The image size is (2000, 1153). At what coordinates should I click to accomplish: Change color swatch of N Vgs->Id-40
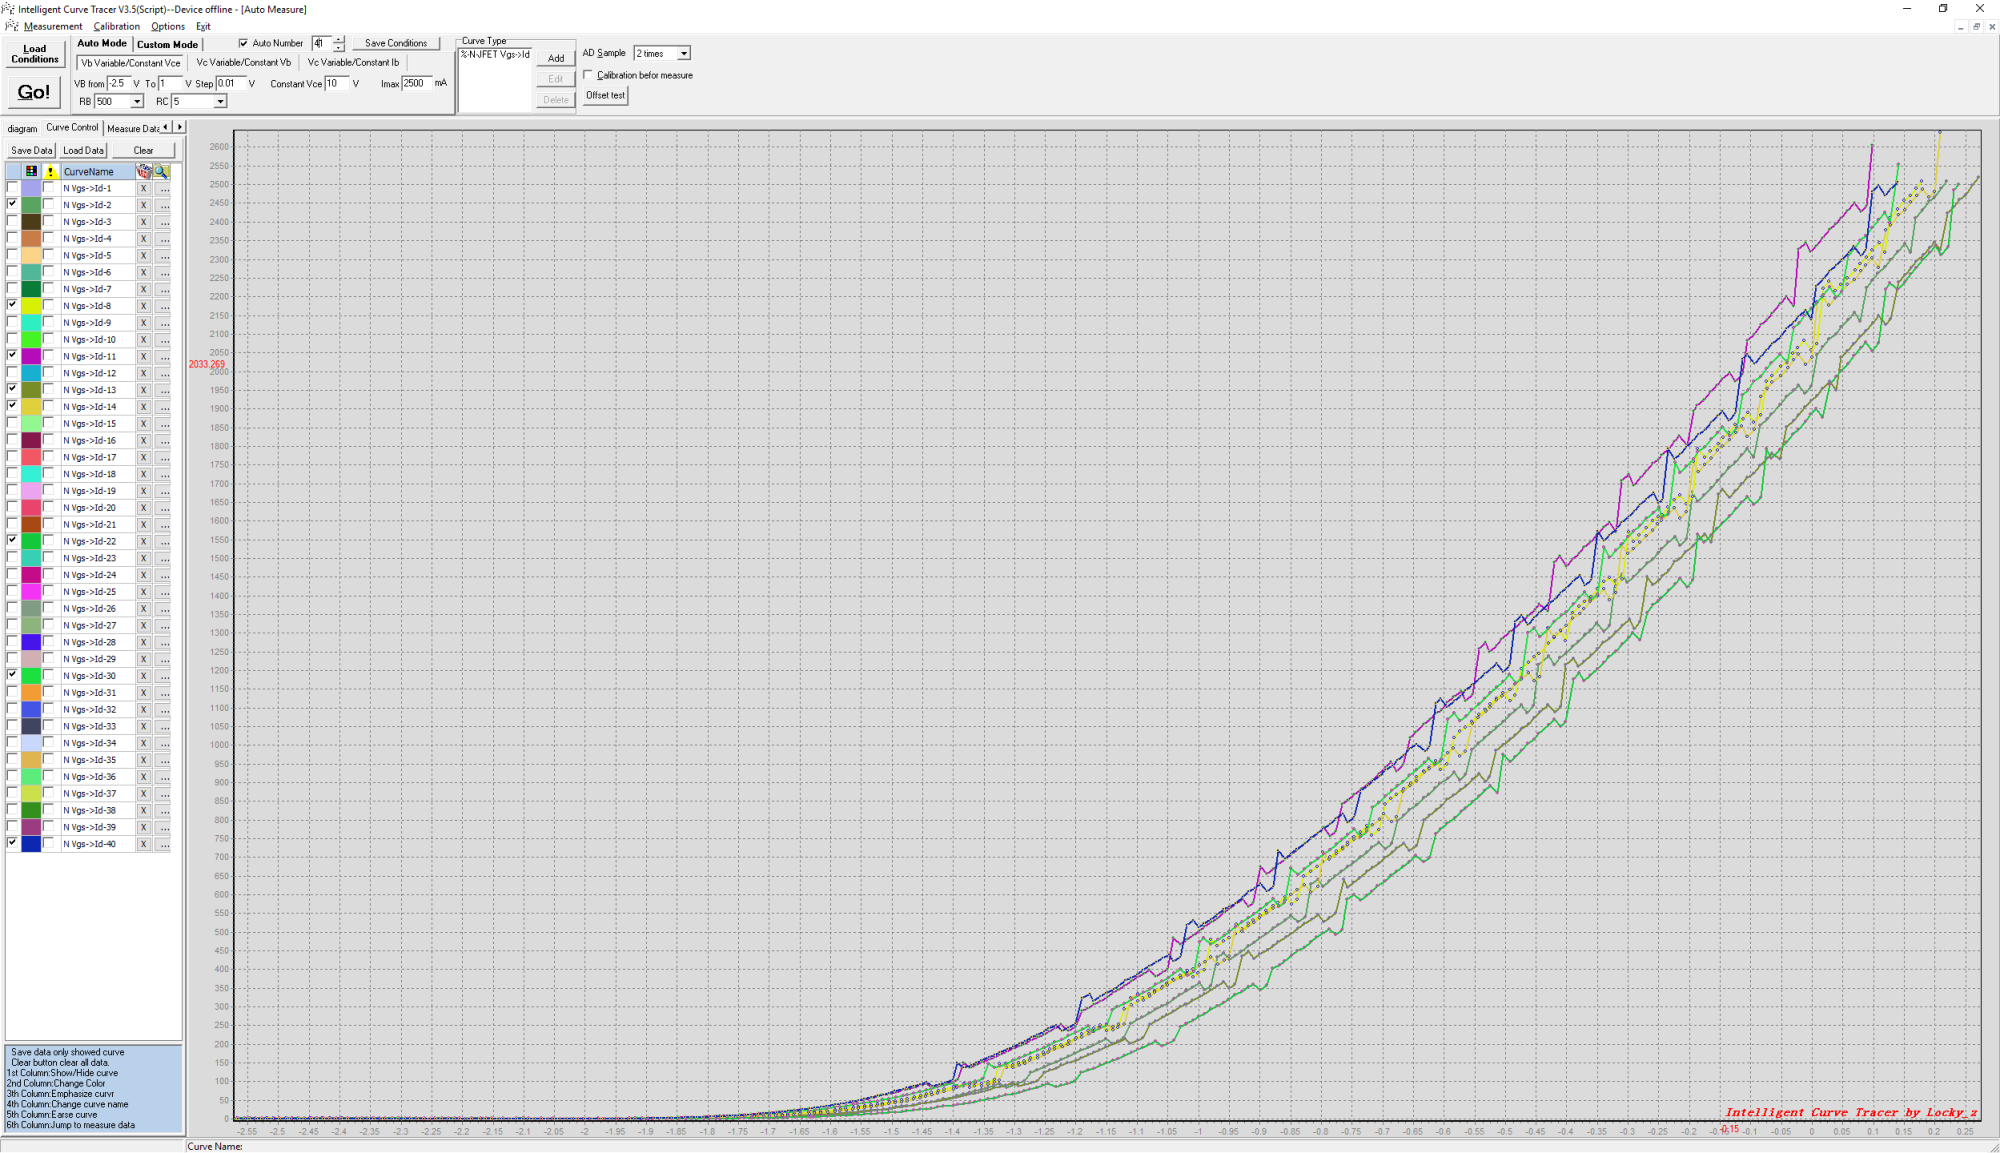tap(31, 844)
